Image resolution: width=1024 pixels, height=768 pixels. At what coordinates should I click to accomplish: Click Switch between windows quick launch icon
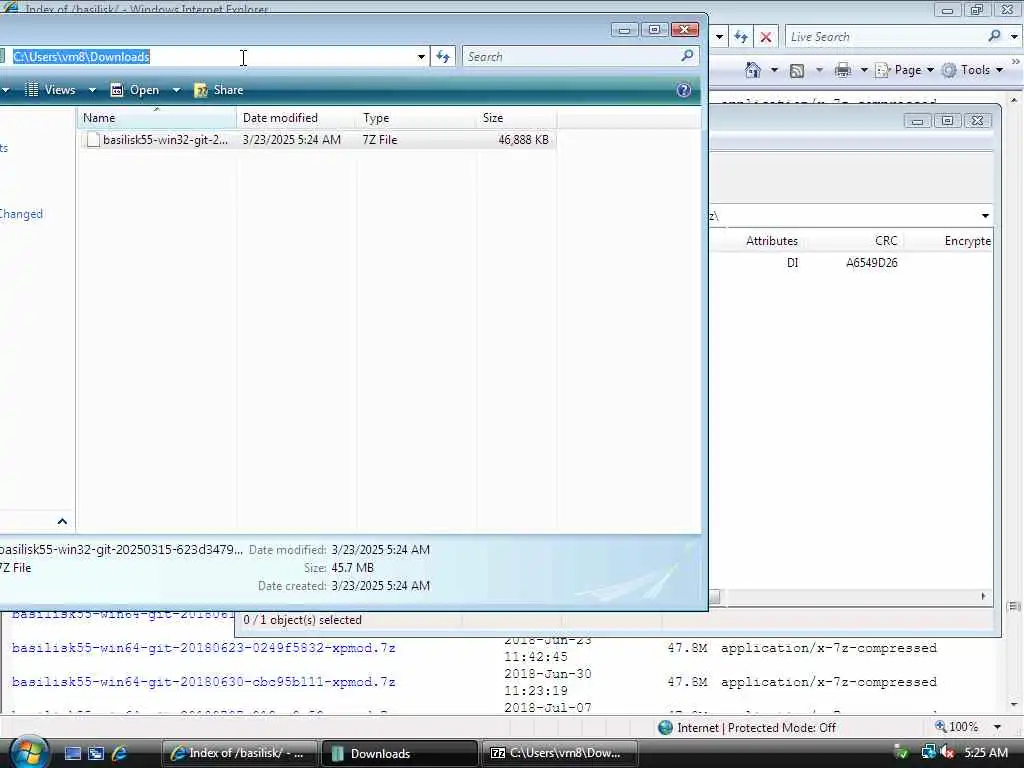[96, 754]
